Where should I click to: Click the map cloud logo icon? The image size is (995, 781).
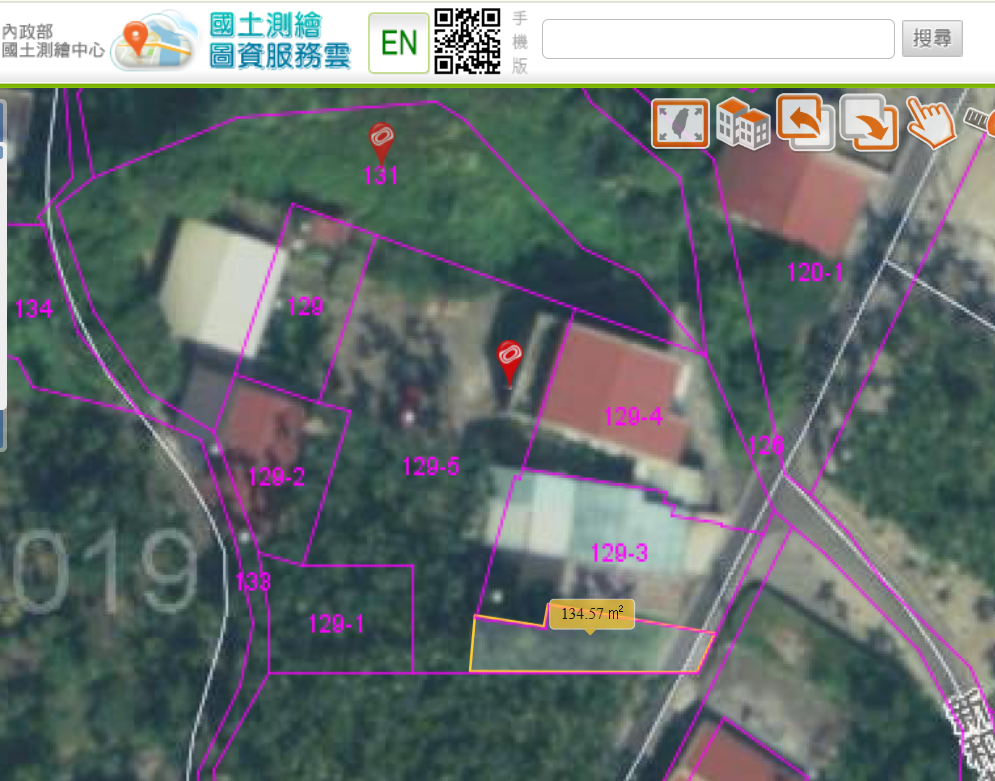pyautogui.click(x=154, y=41)
